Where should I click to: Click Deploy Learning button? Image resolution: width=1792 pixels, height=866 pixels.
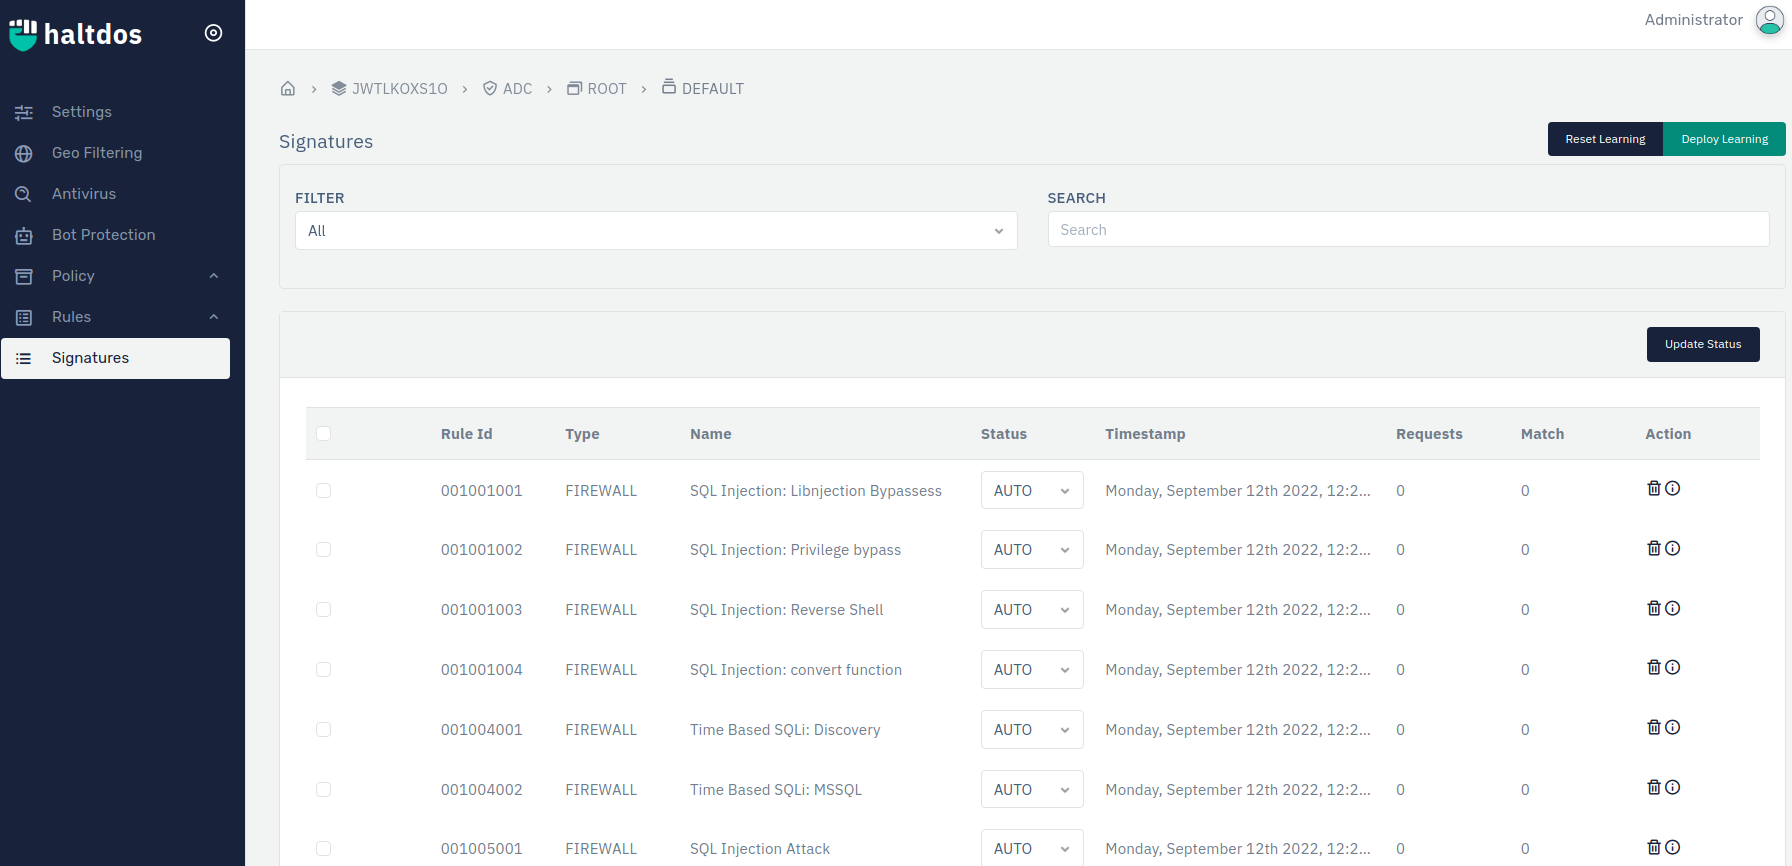pos(1724,139)
